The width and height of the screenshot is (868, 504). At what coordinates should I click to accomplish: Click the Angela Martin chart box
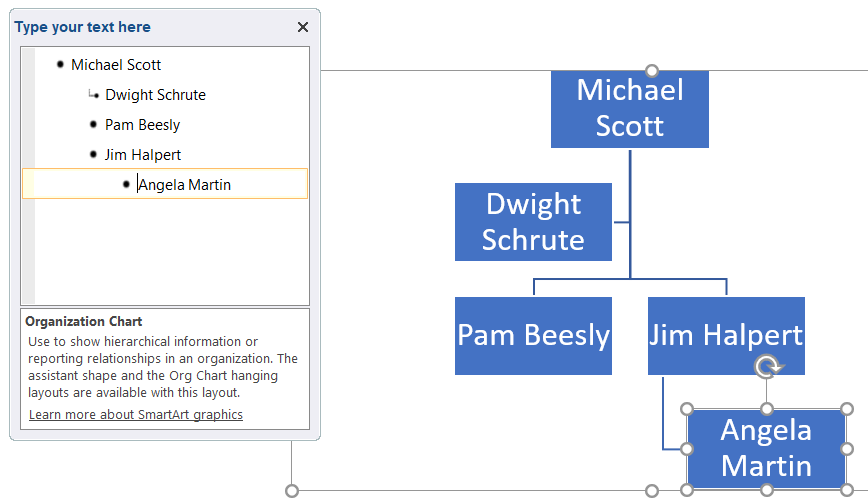767,449
